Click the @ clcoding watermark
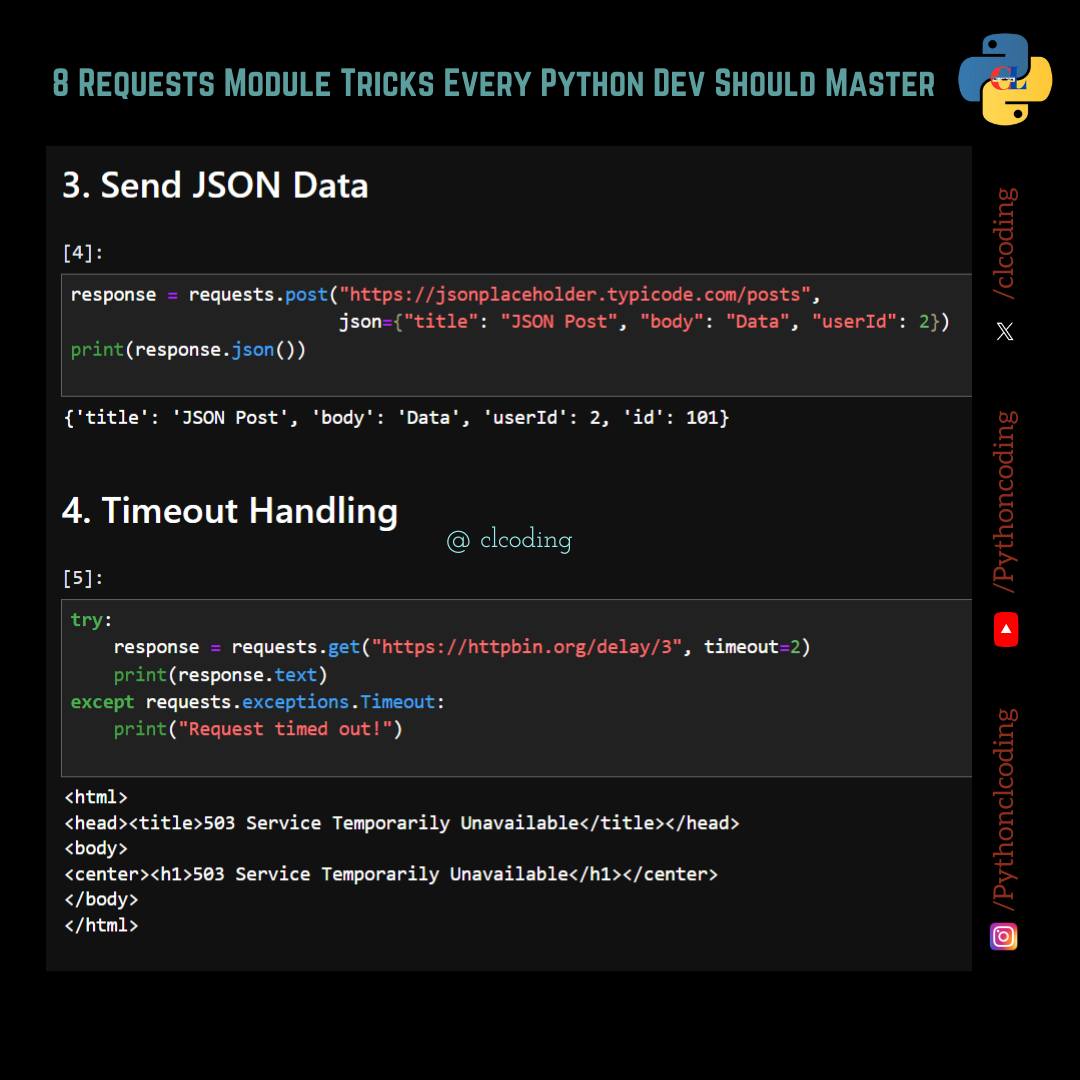Screen dimensions: 1080x1080 (509, 540)
